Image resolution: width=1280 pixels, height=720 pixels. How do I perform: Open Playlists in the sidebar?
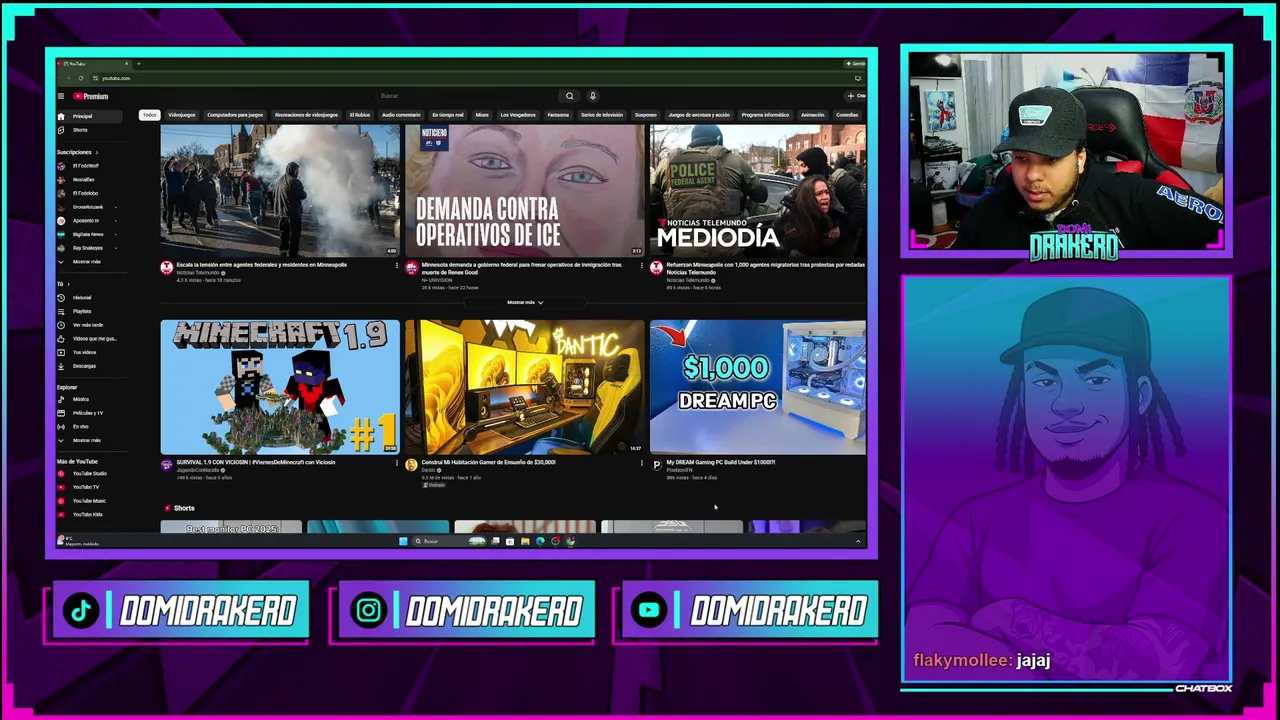click(x=89, y=311)
